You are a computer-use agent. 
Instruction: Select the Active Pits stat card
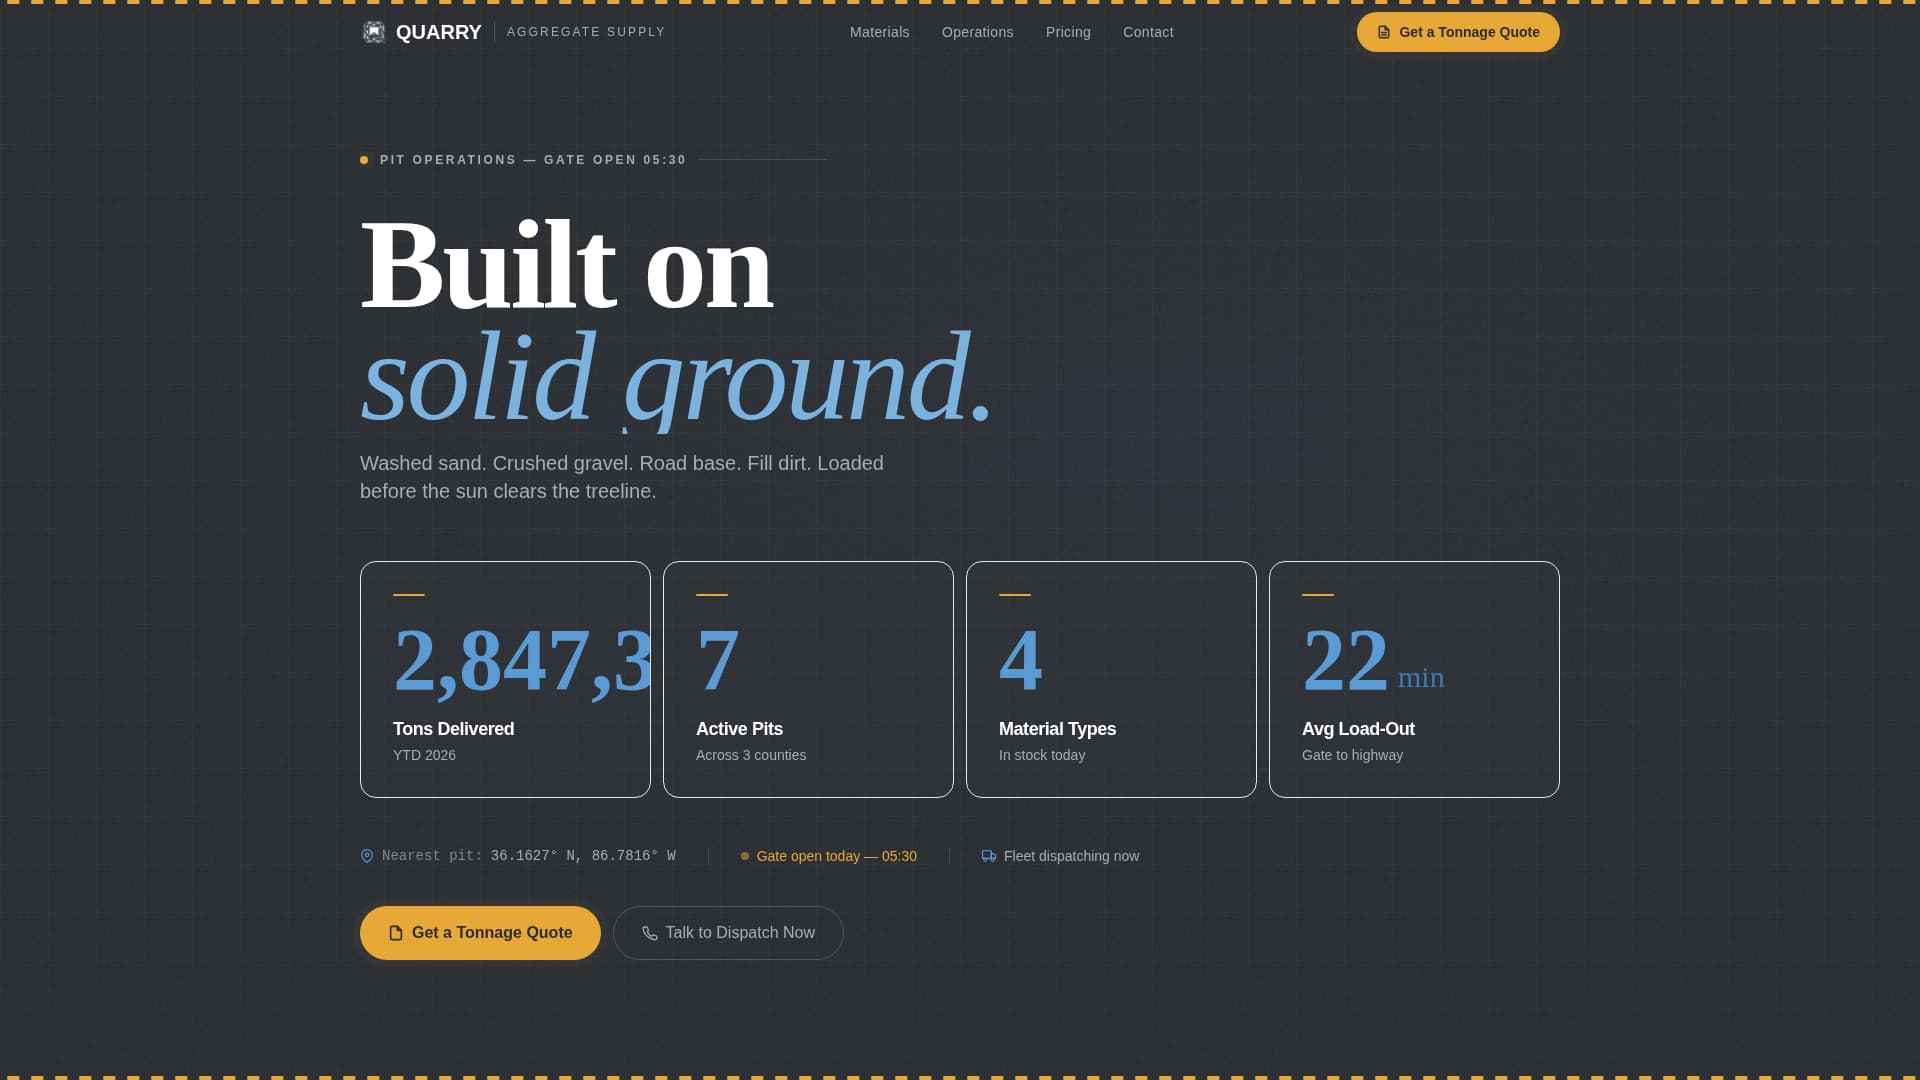click(808, 679)
